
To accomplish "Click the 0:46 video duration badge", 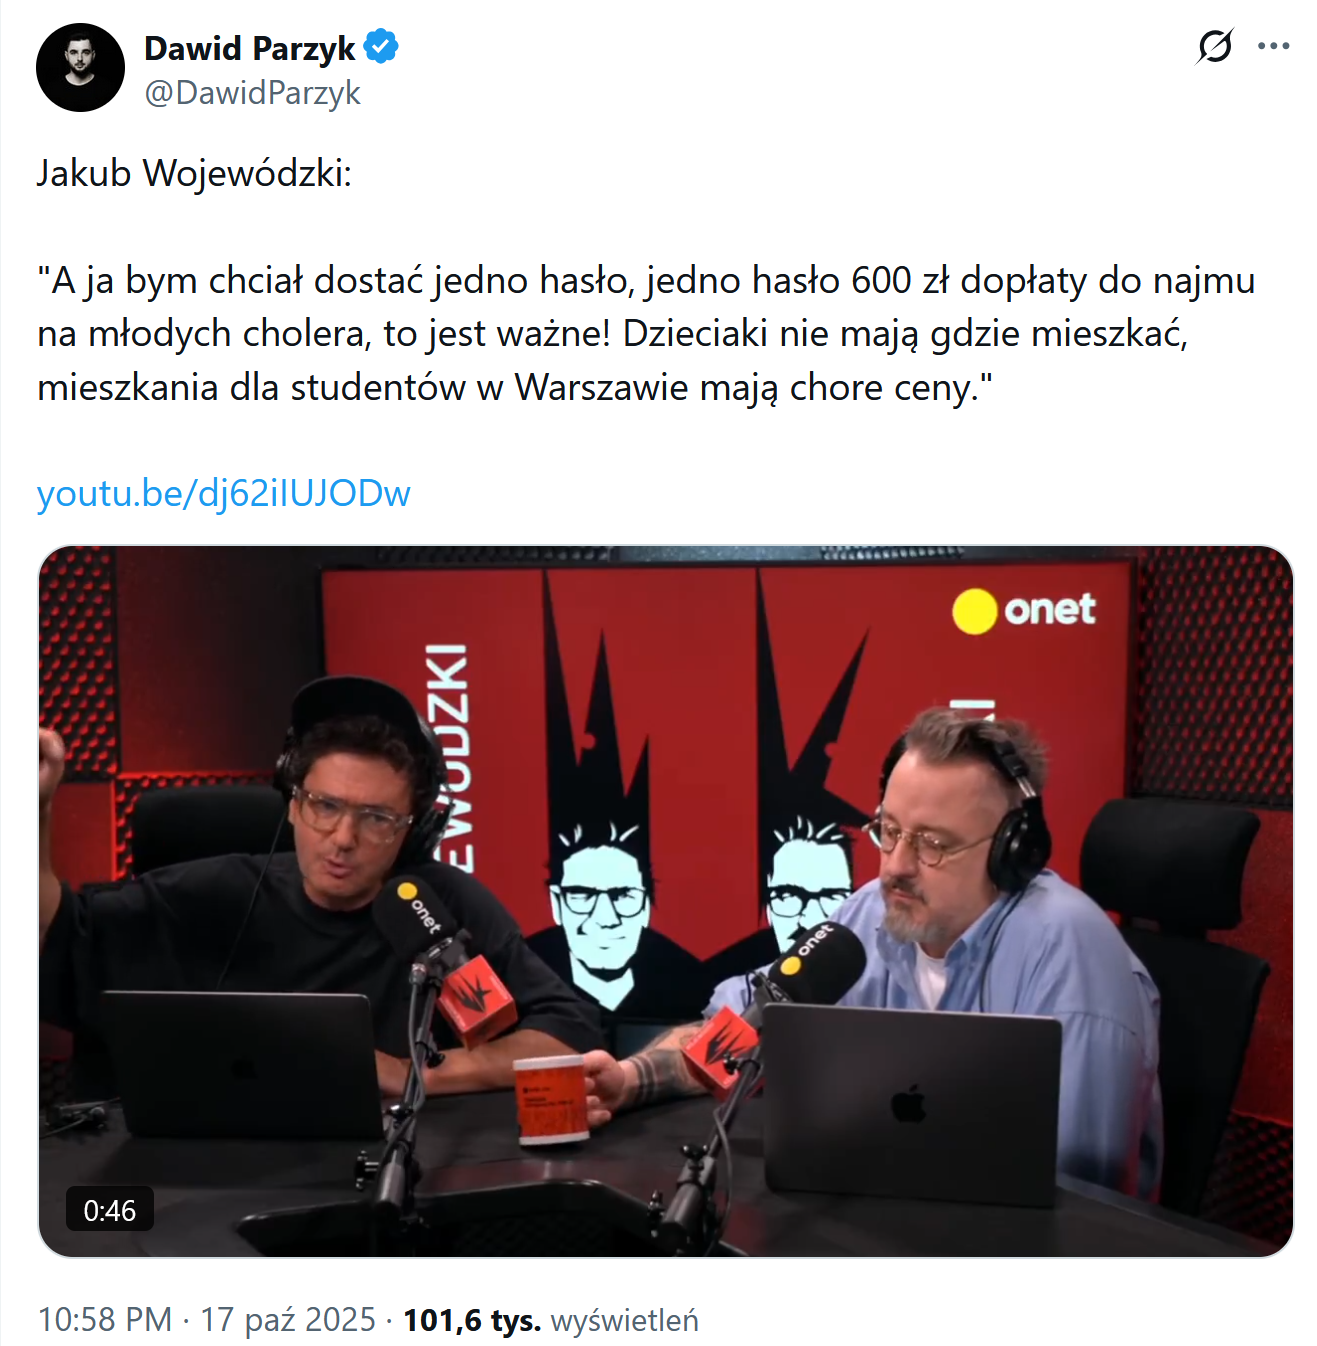I will 110,1210.
